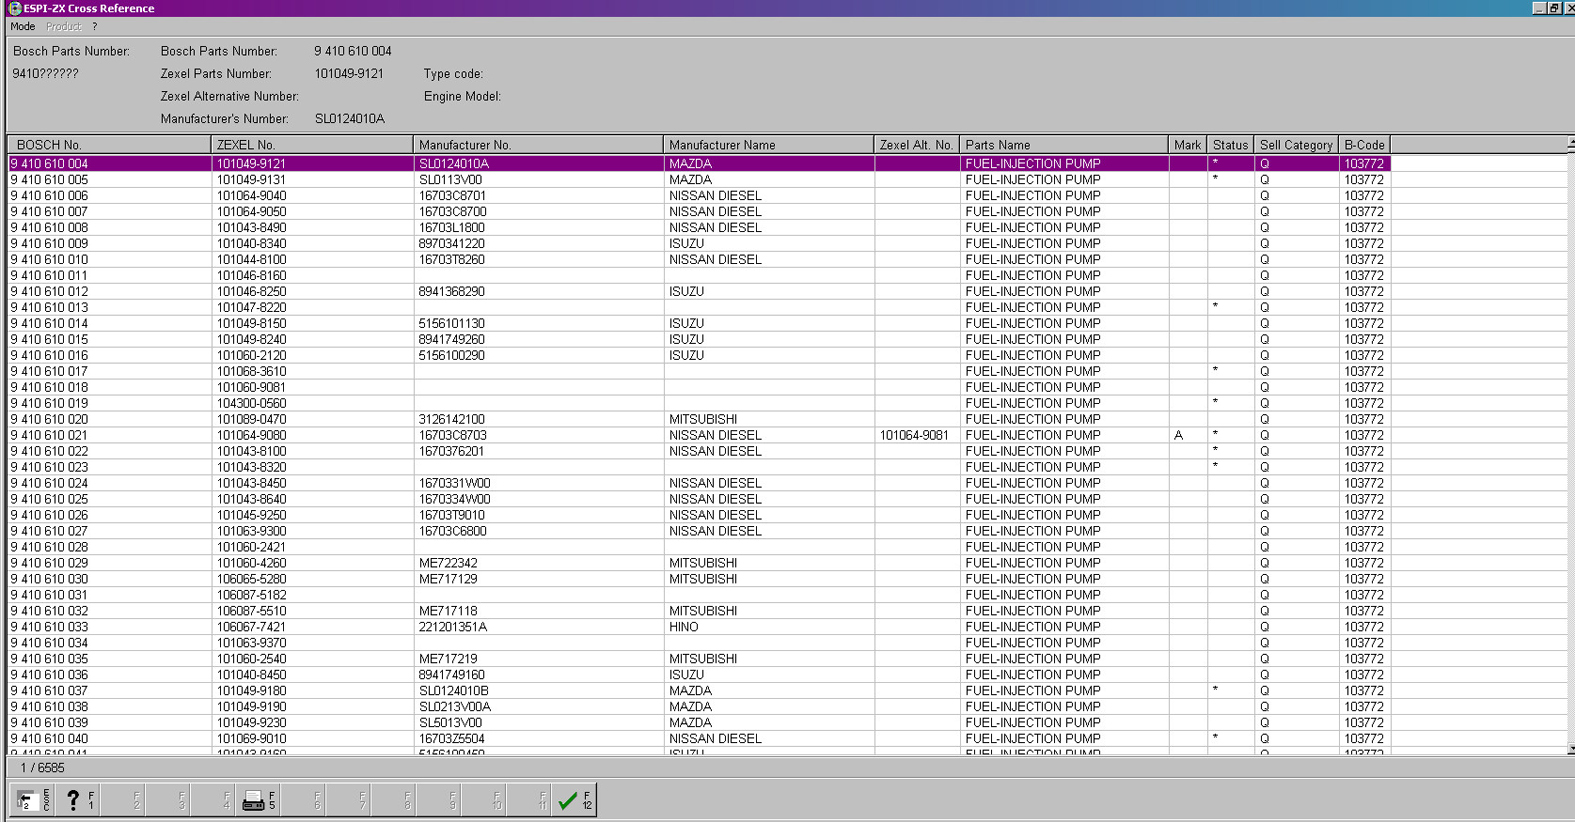Click the Bosch Parts Number search value 9410??????

pos(46,74)
